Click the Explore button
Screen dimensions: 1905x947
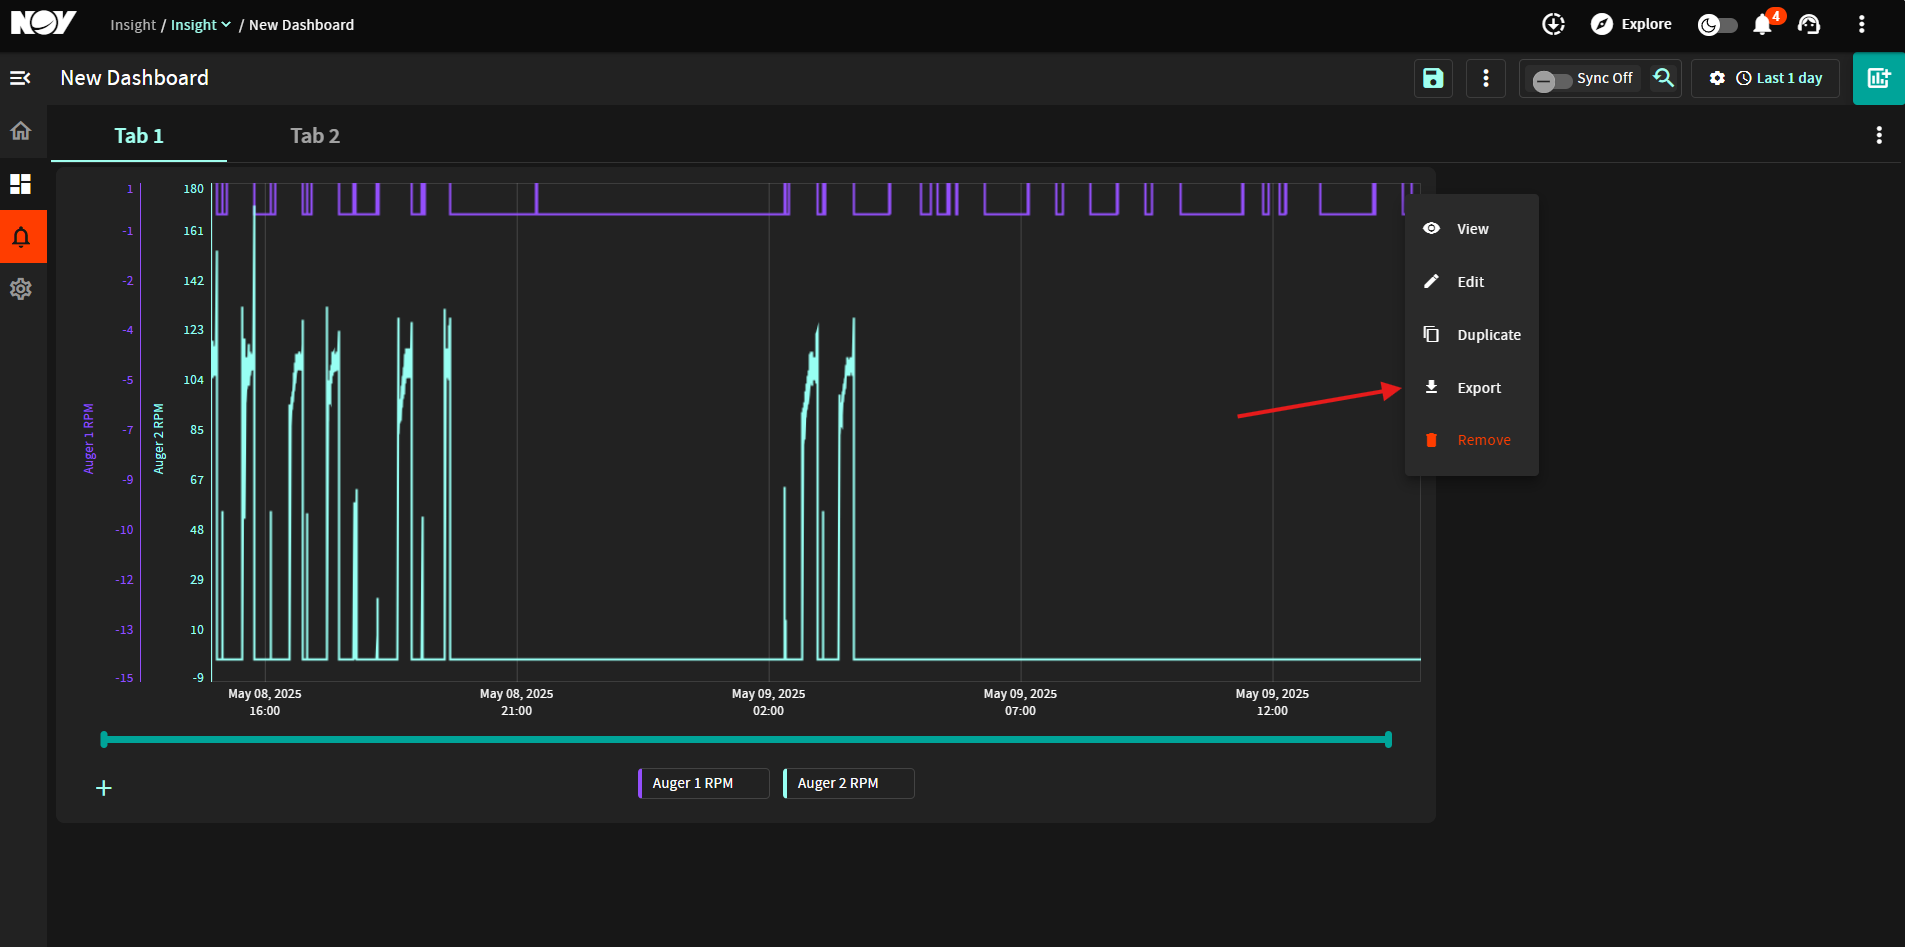pos(1631,24)
